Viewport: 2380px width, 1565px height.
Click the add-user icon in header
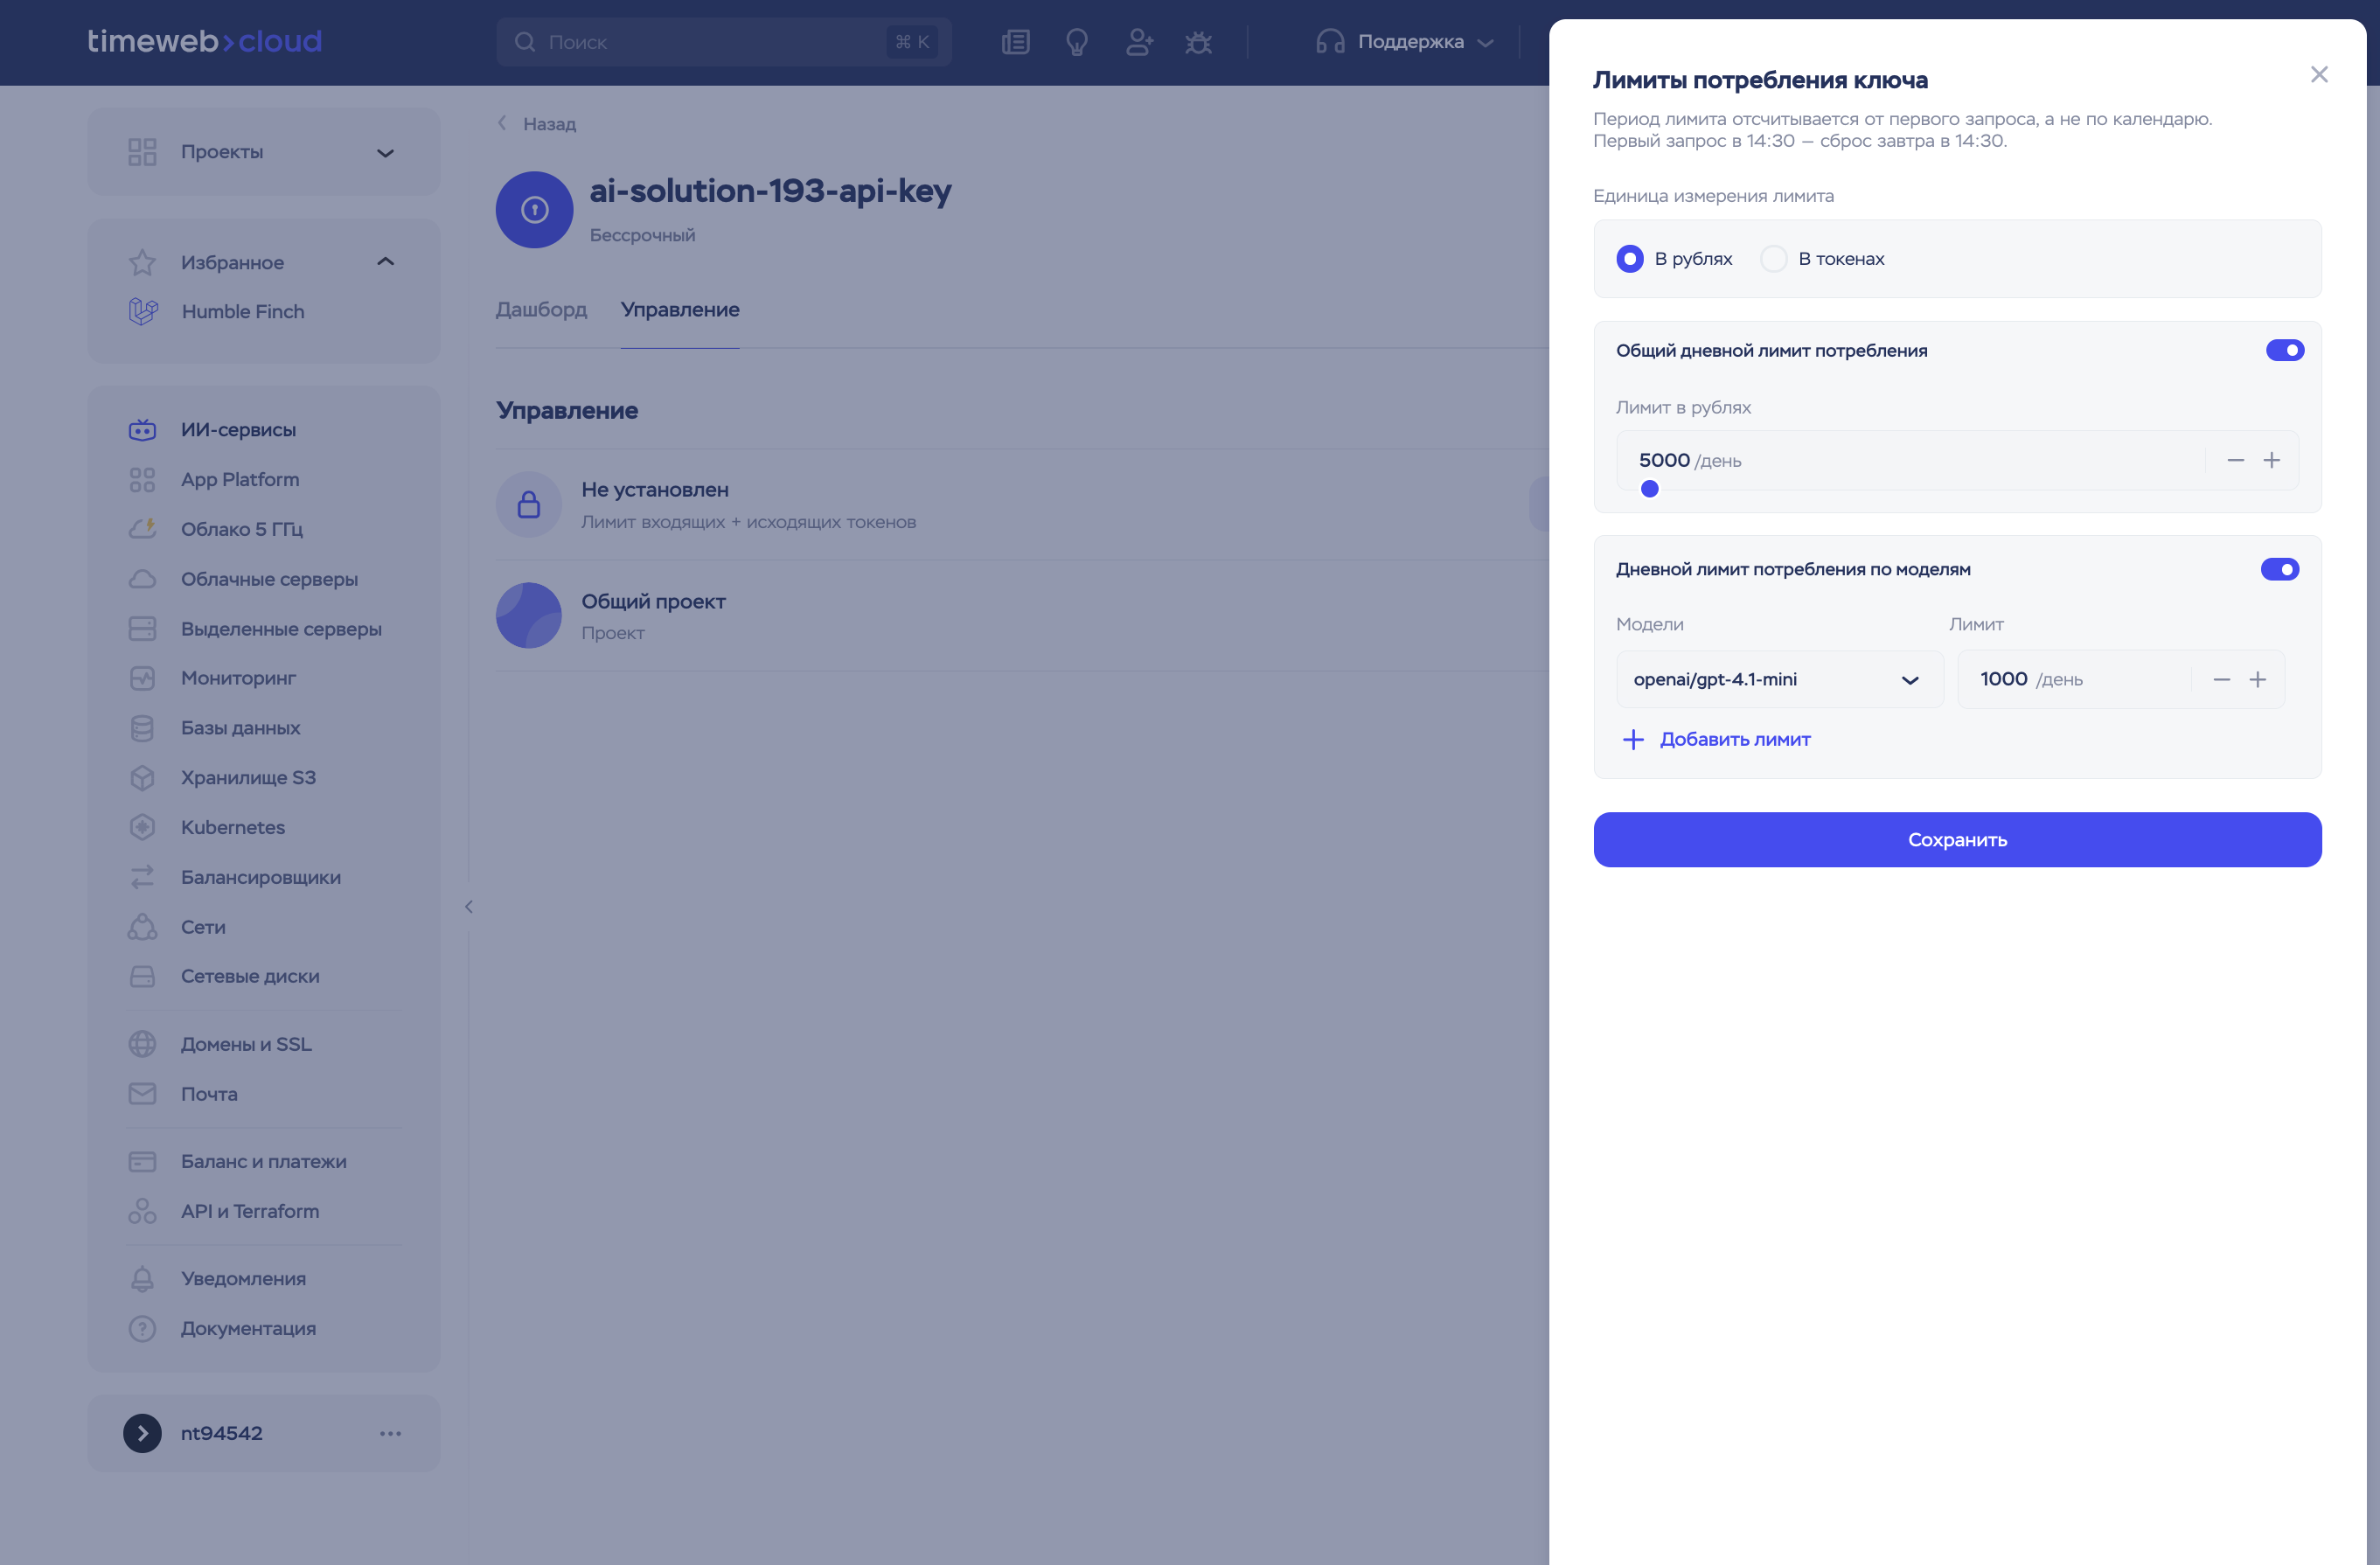tap(1139, 42)
